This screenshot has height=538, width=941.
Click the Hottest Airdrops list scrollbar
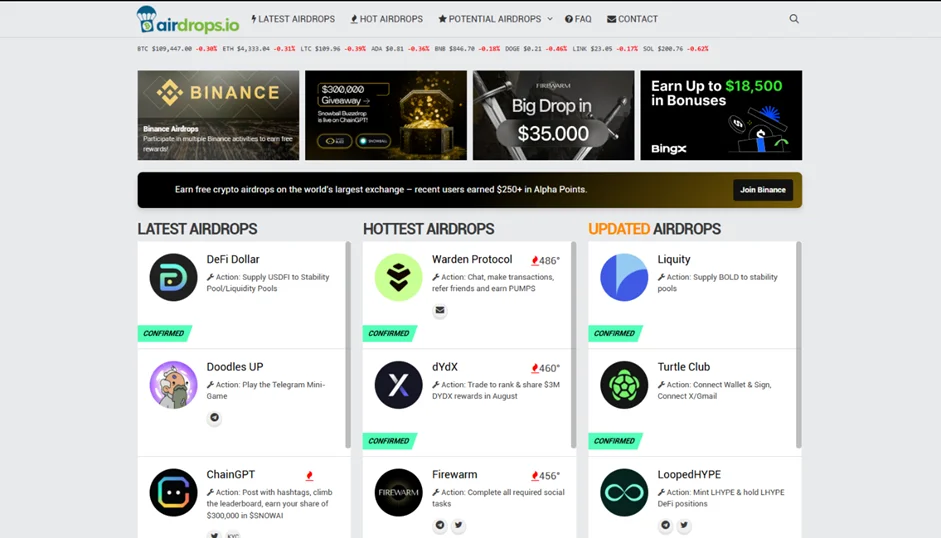(x=573, y=345)
